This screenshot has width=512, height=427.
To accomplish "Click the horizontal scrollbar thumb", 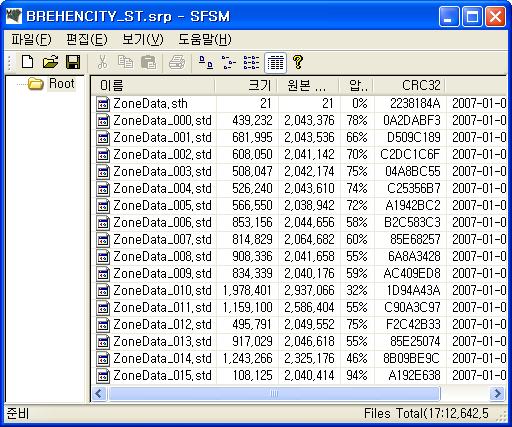I will point(274,394).
